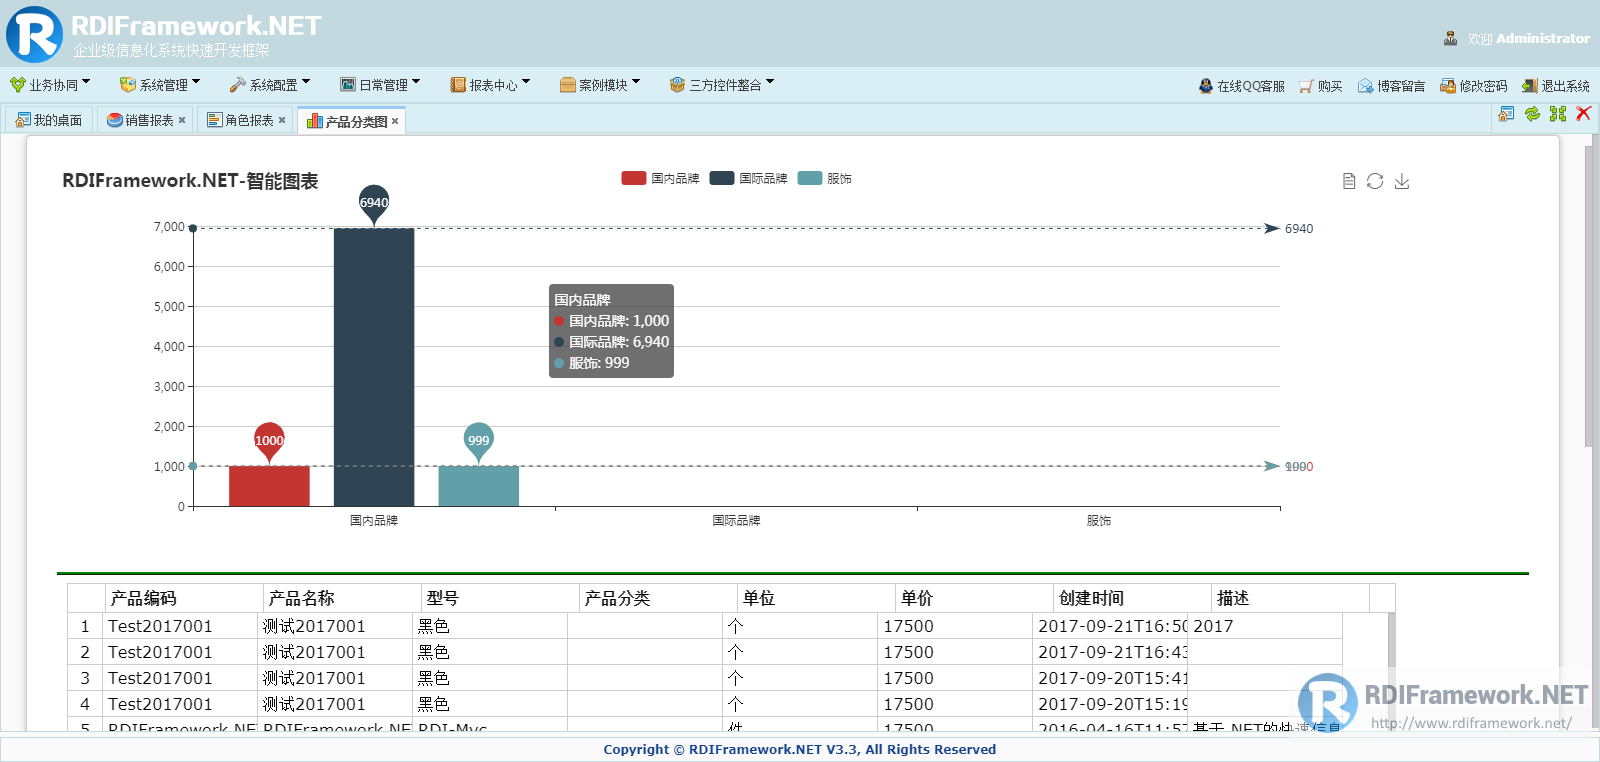Click the Administrator user label
Image resolution: width=1600 pixels, height=762 pixels.
click(1542, 38)
